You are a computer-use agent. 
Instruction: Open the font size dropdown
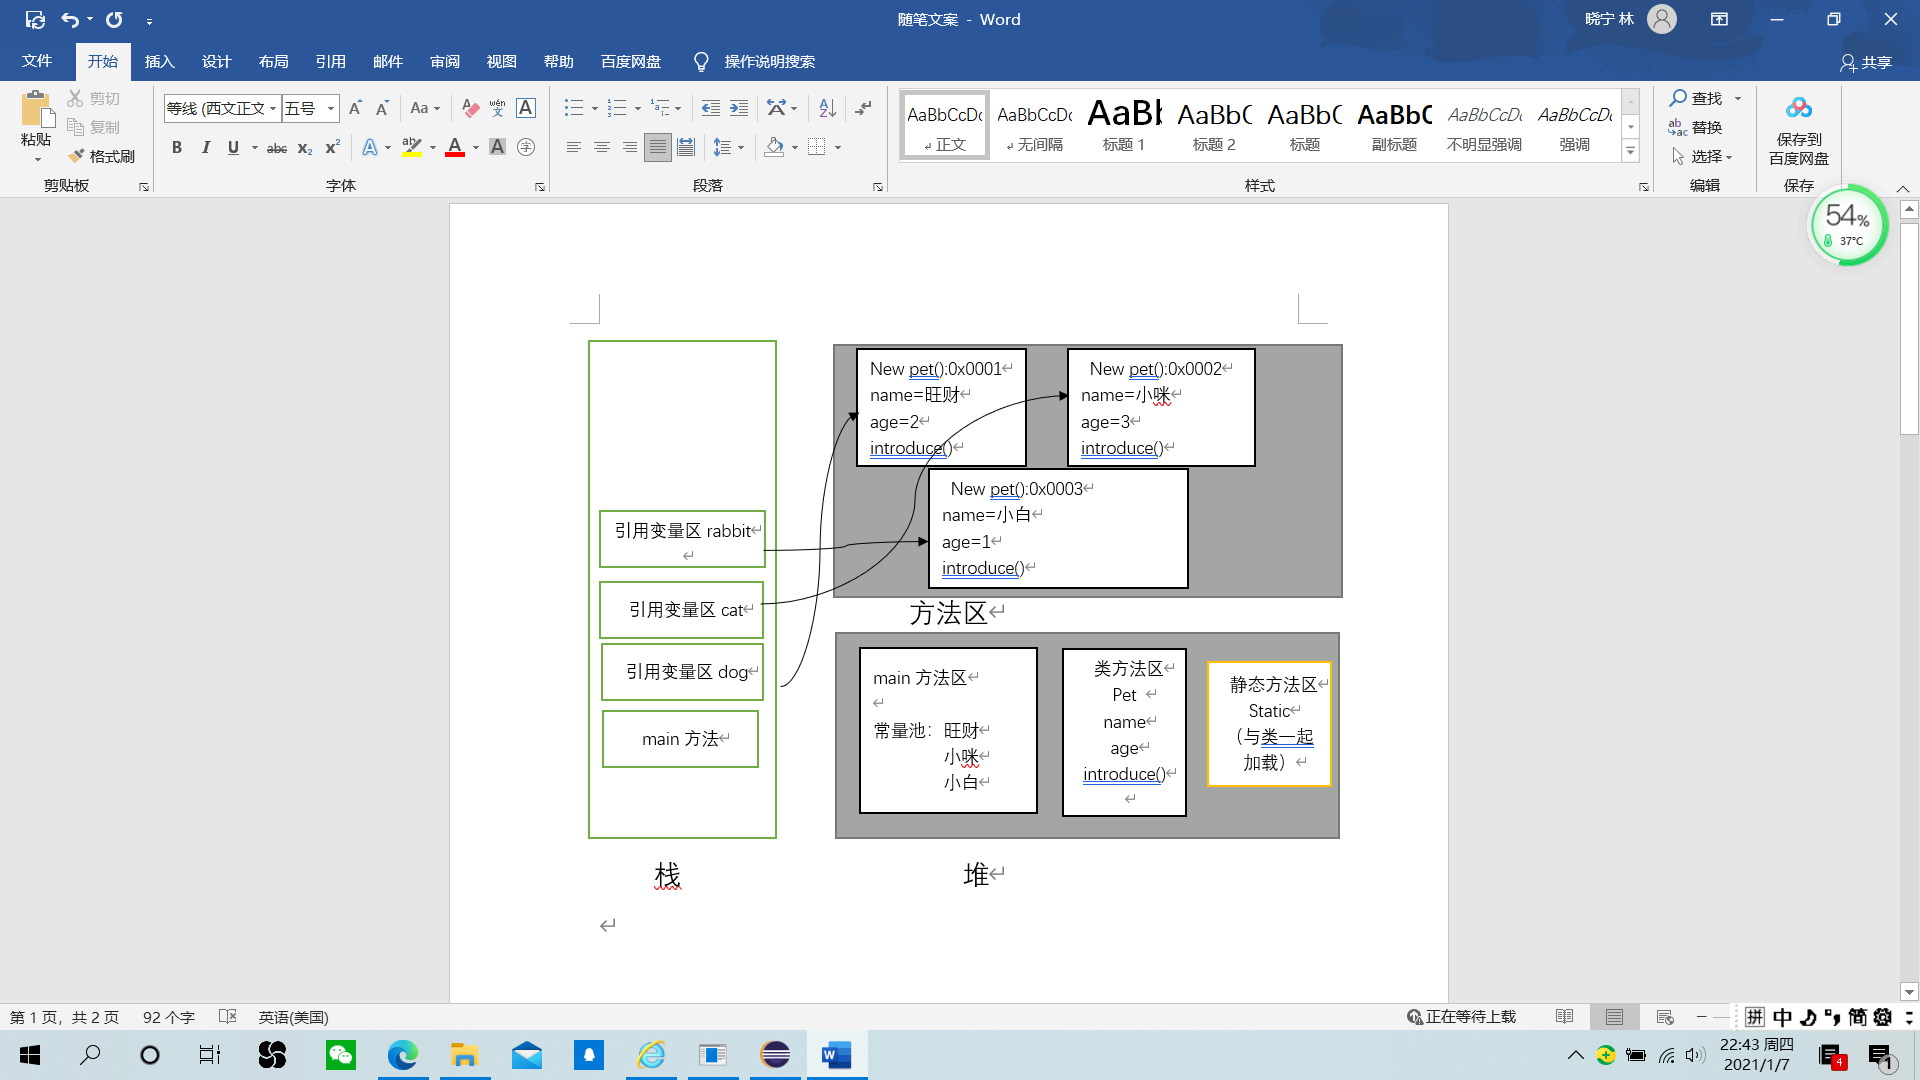331,108
